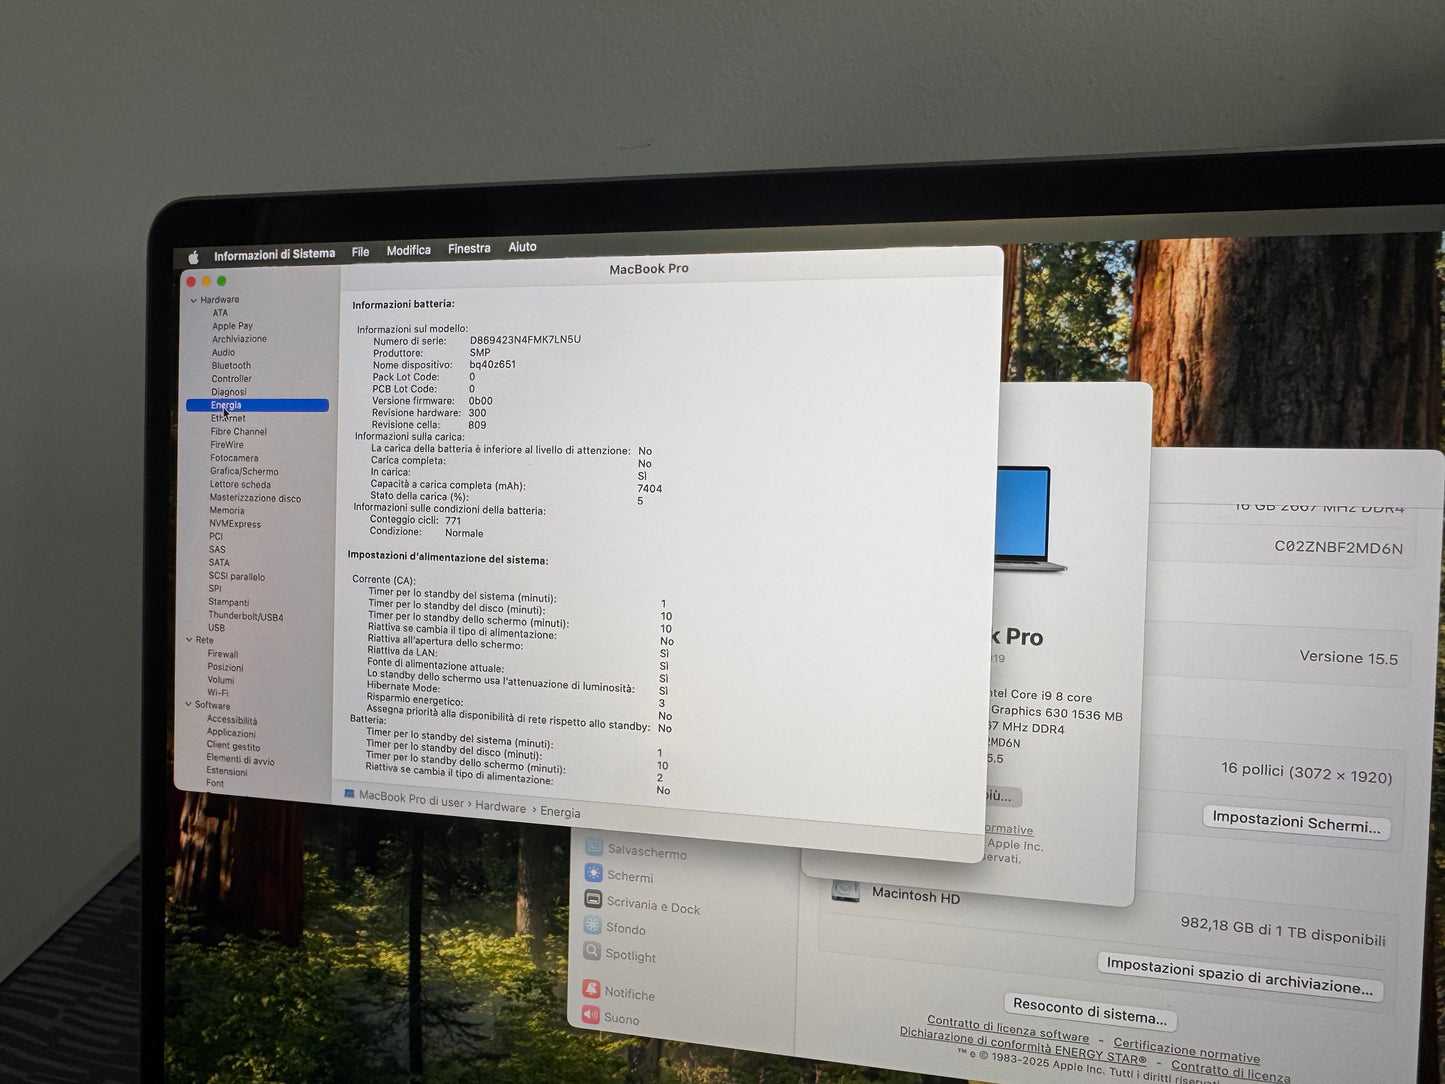Open Resoconto di sistema
Viewport: 1445px width, 1084px height.
[1089, 1012]
